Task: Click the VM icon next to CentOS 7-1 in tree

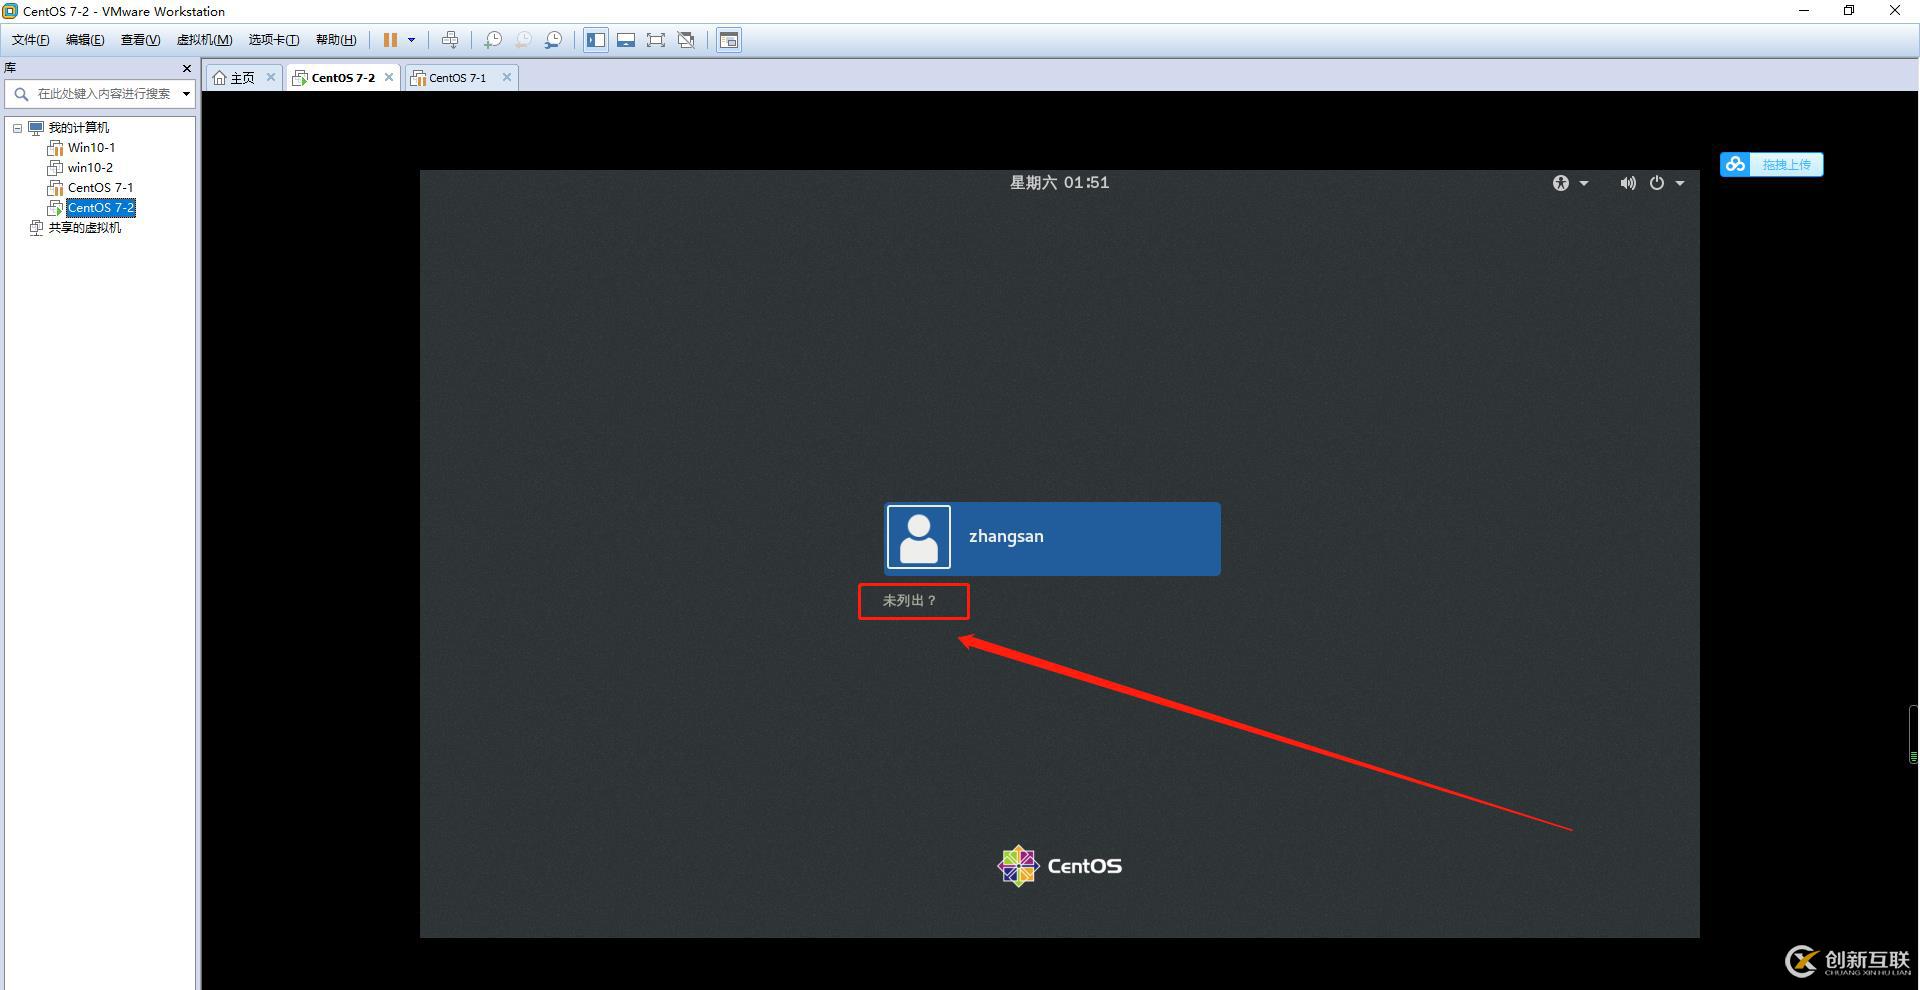Action: coord(56,188)
